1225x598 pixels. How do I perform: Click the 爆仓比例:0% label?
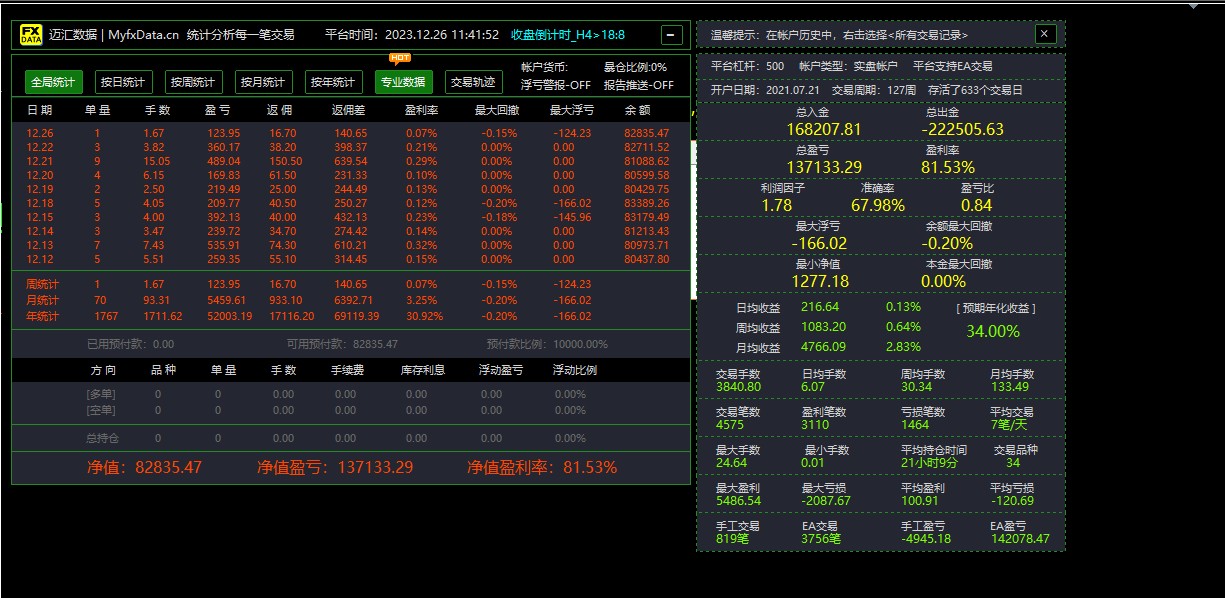635,67
